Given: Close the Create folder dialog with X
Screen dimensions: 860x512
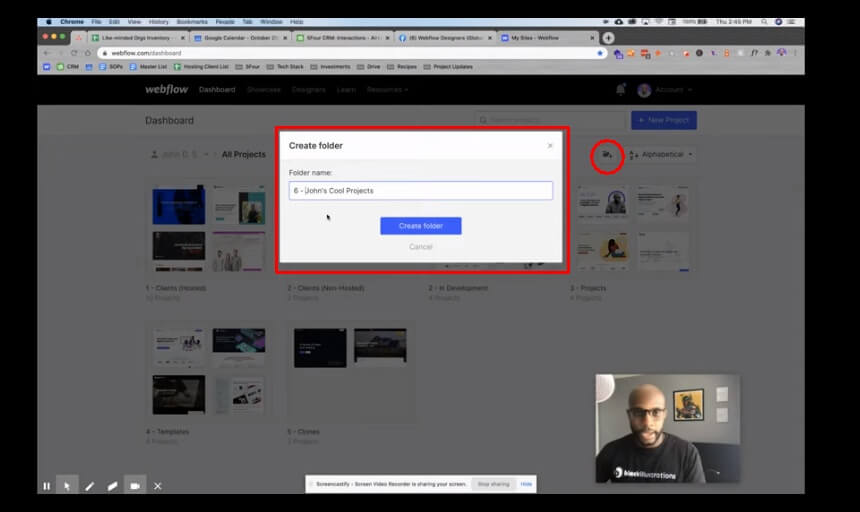Looking at the screenshot, I should [x=550, y=146].
